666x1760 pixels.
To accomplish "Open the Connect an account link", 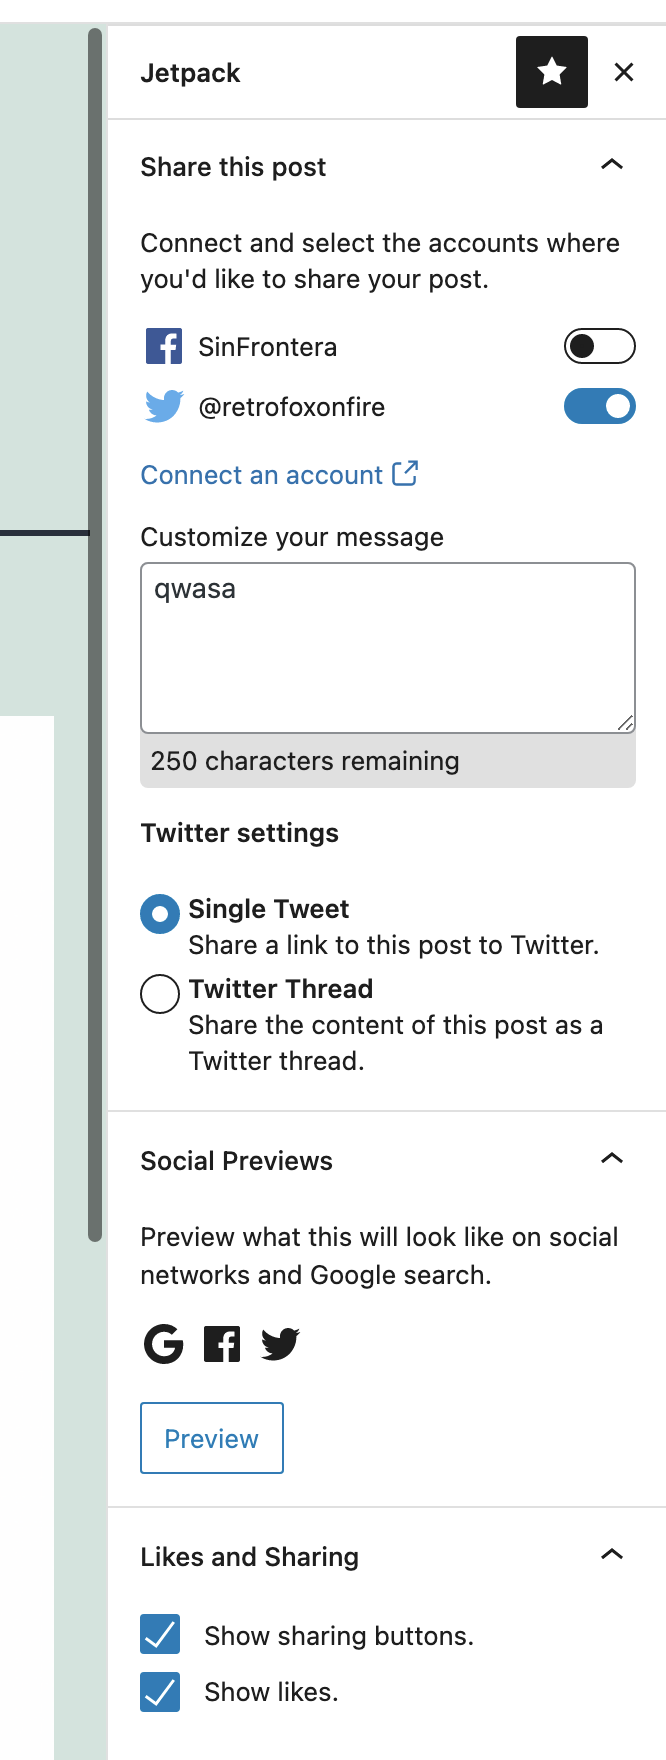I will coord(261,475).
